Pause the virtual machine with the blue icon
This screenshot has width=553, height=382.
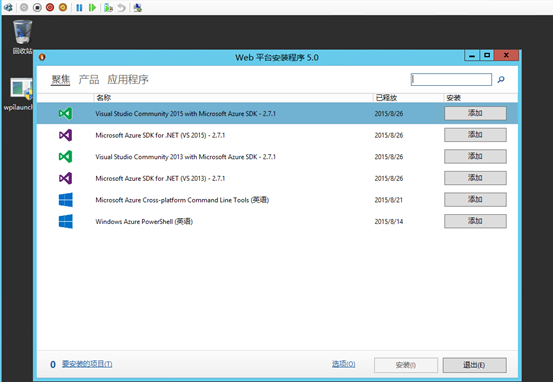click(79, 7)
